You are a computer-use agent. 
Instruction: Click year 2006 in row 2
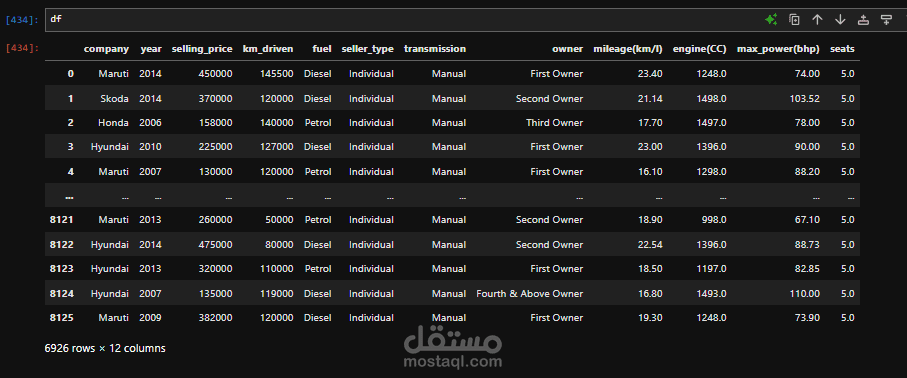pos(151,123)
